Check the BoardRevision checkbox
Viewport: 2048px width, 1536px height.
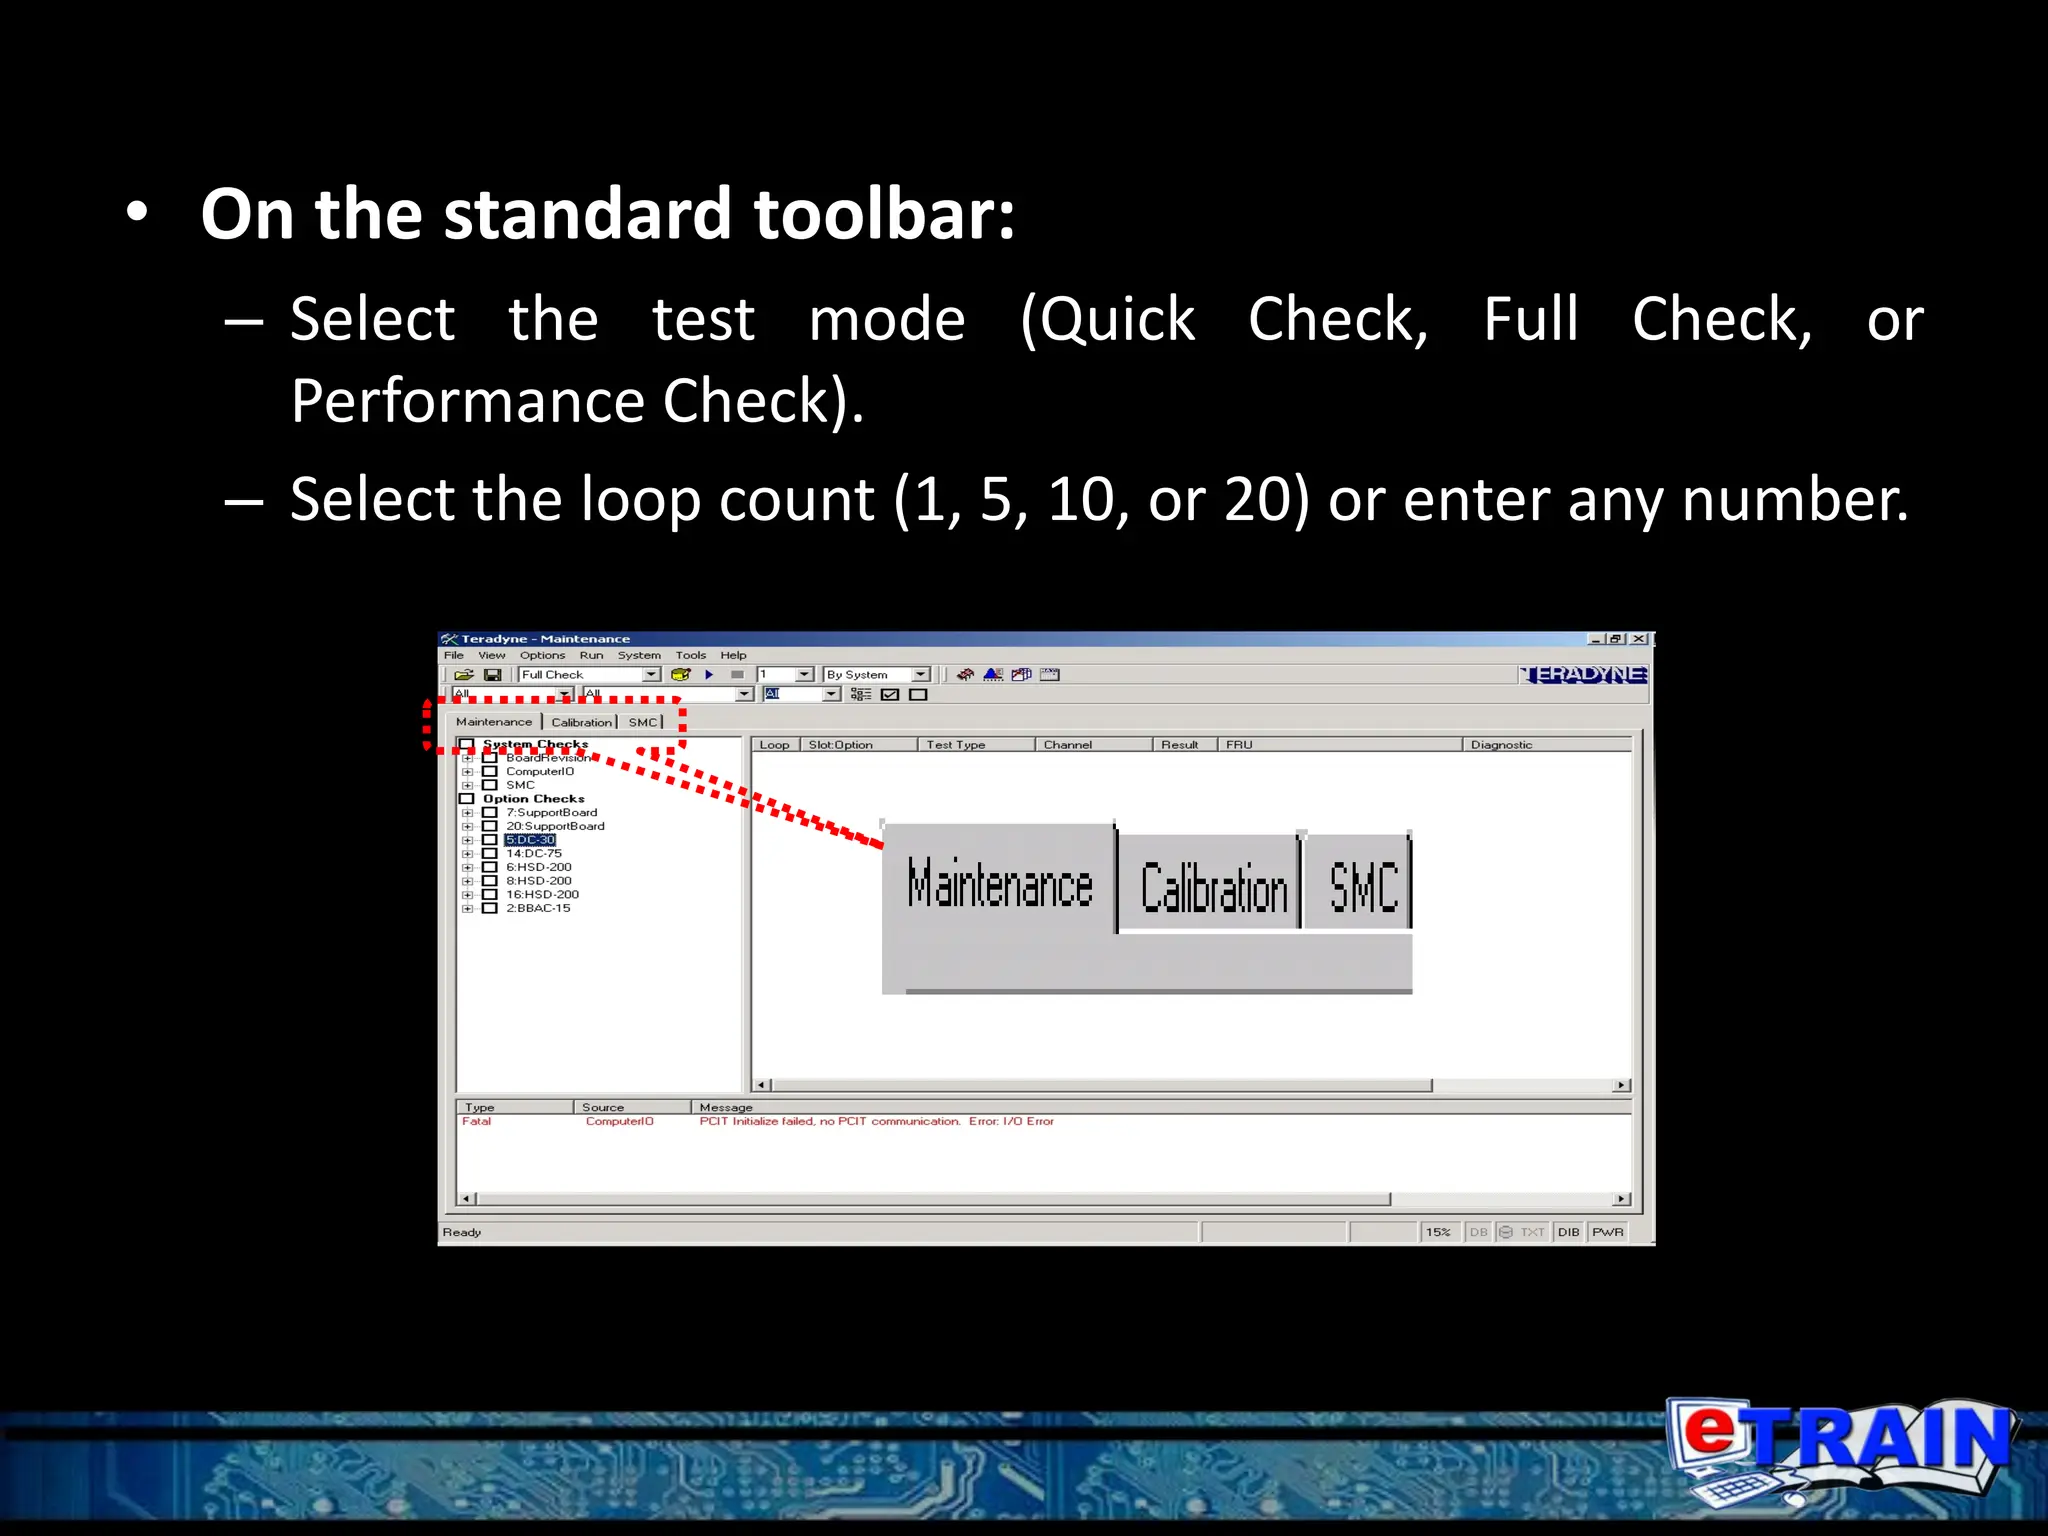click(490, 758)
